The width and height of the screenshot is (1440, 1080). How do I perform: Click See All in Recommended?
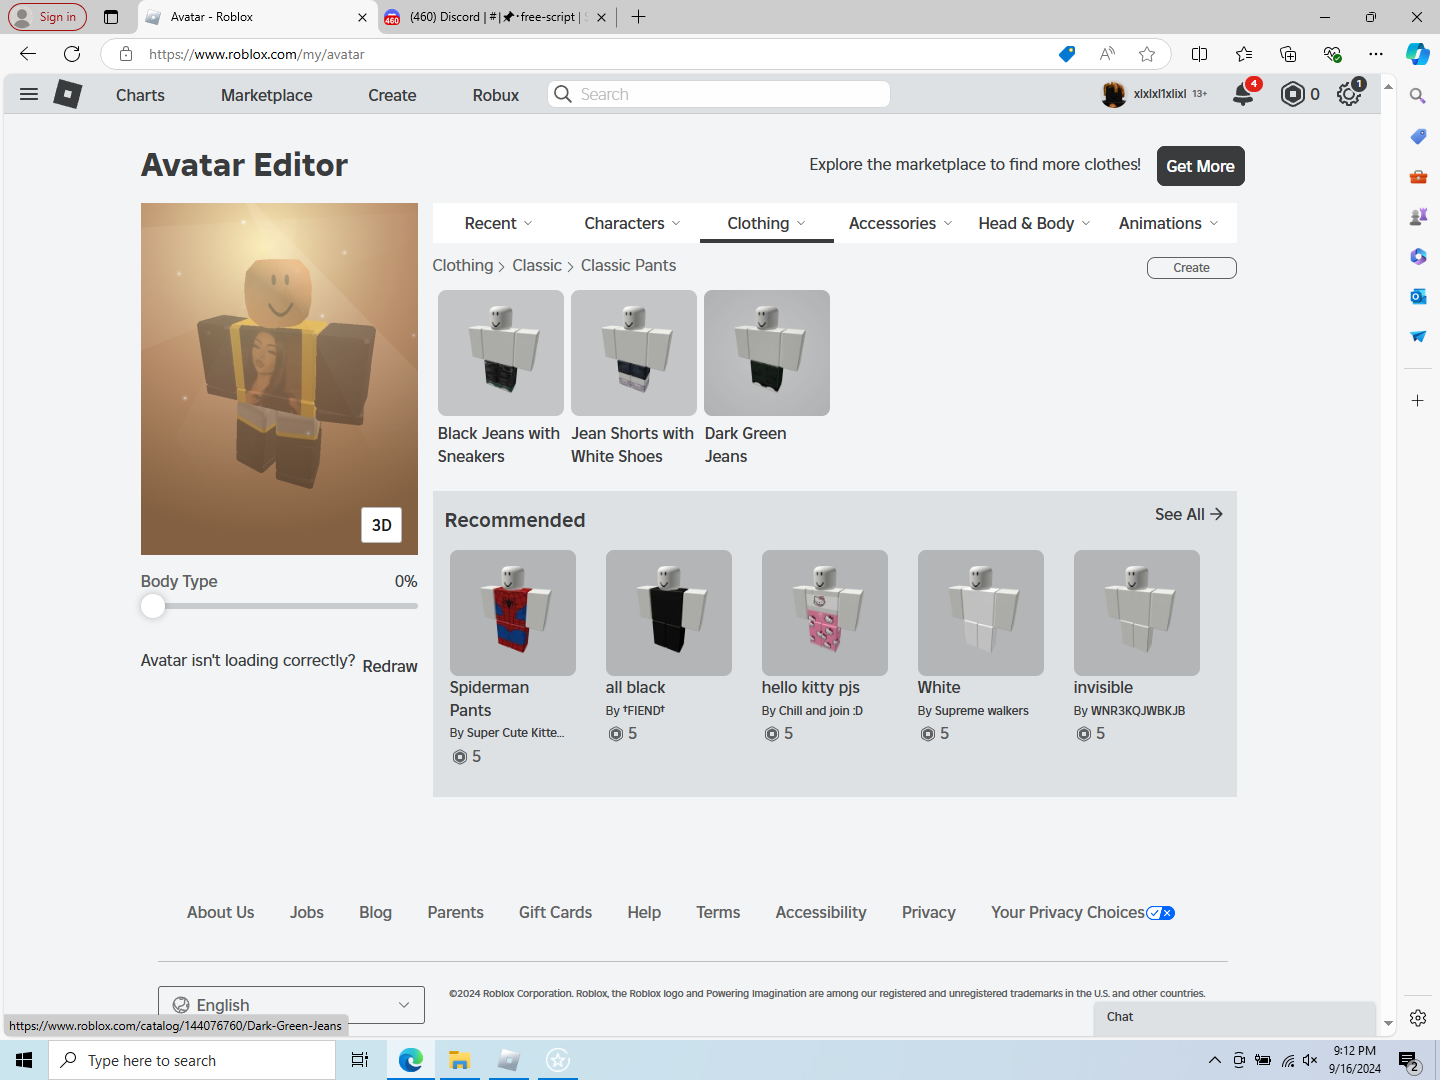pyautogui.click(x=1189, y=514)
